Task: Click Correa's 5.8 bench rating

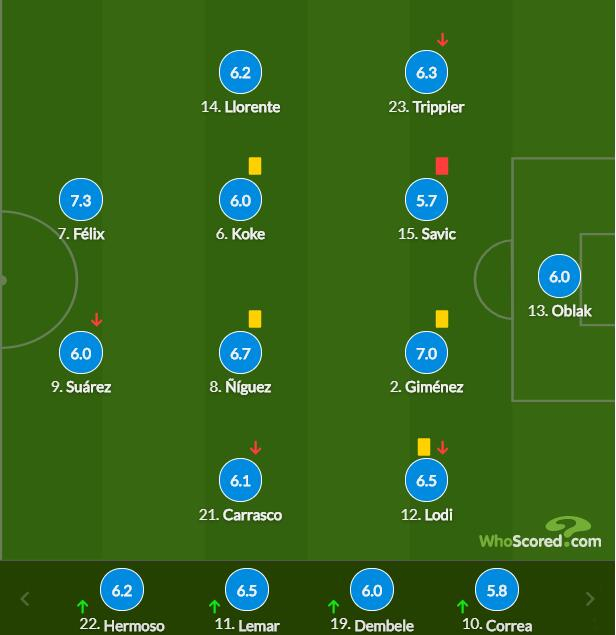Action: (x=497, y=591)
